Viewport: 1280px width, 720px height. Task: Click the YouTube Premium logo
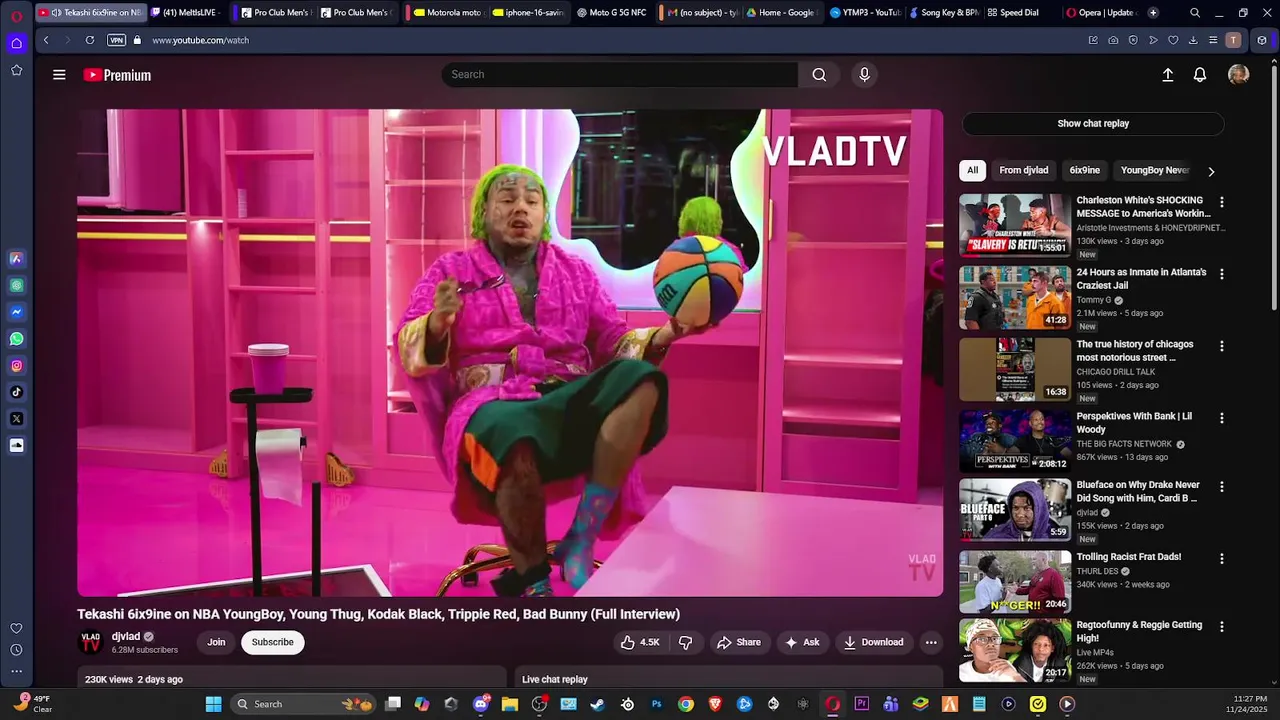tap(118, 75)
